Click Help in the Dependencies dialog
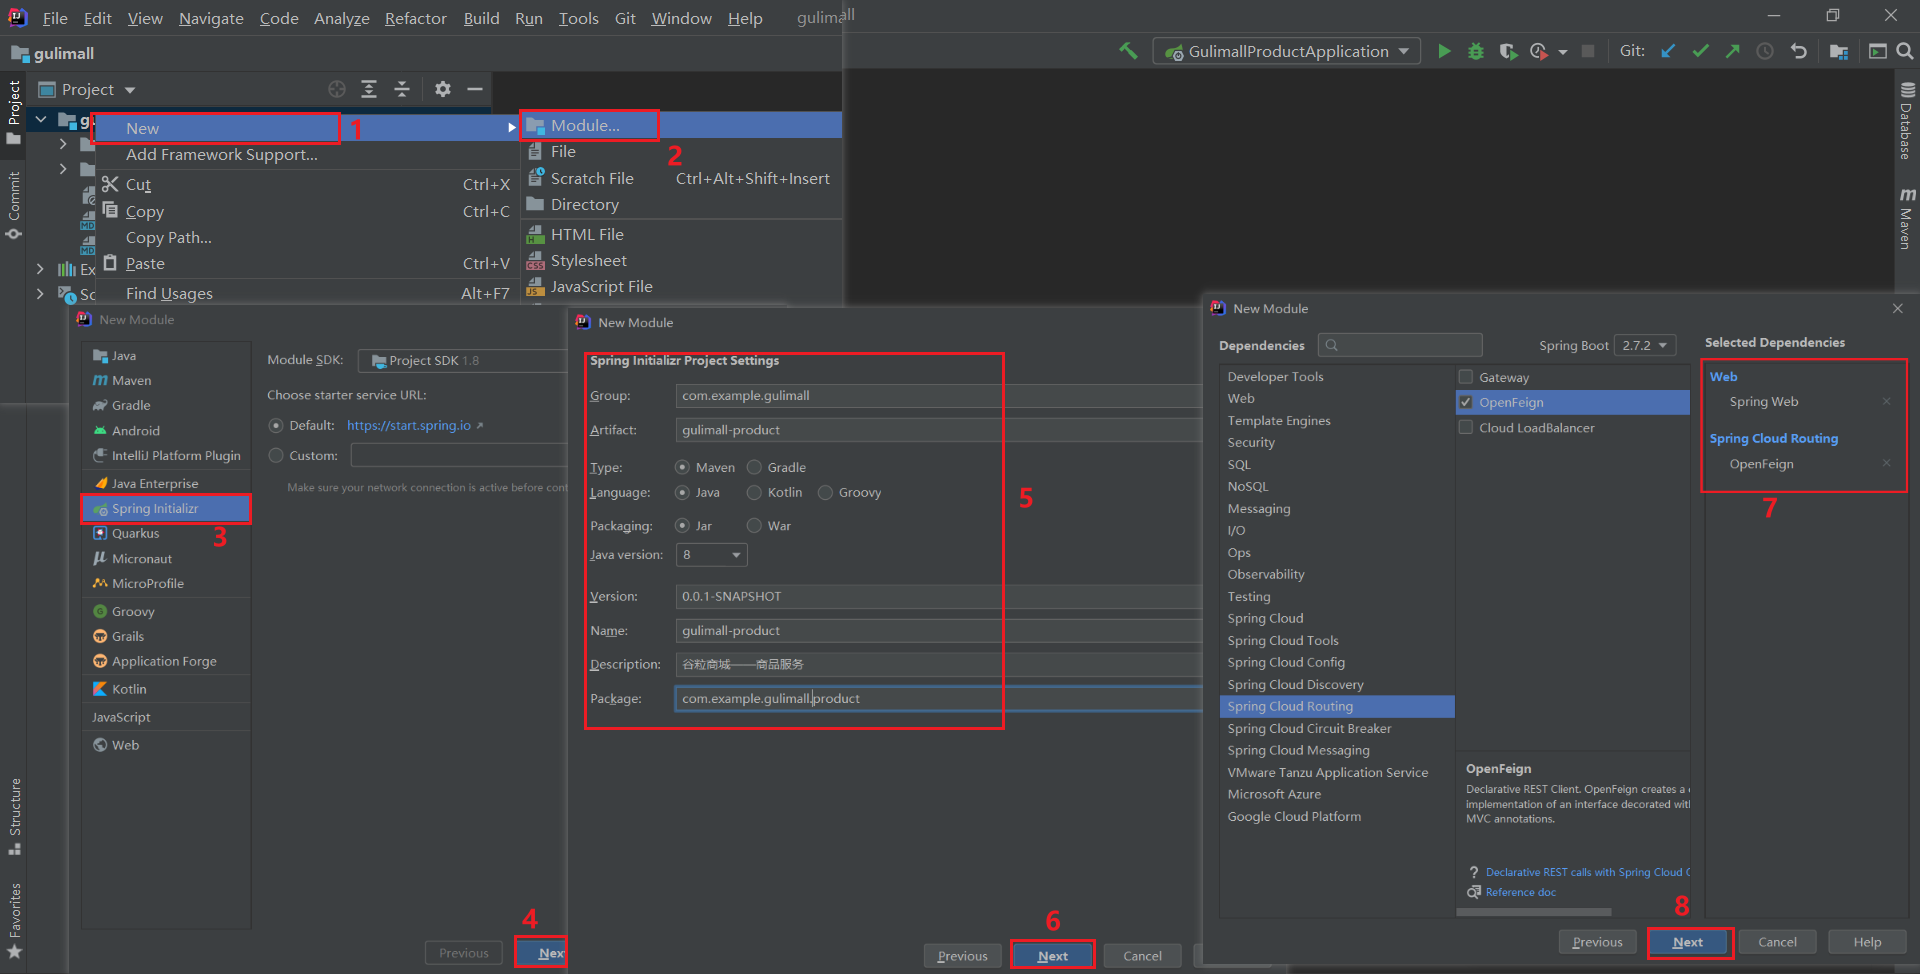1920x974 pixels. [x=1867, y=942]
